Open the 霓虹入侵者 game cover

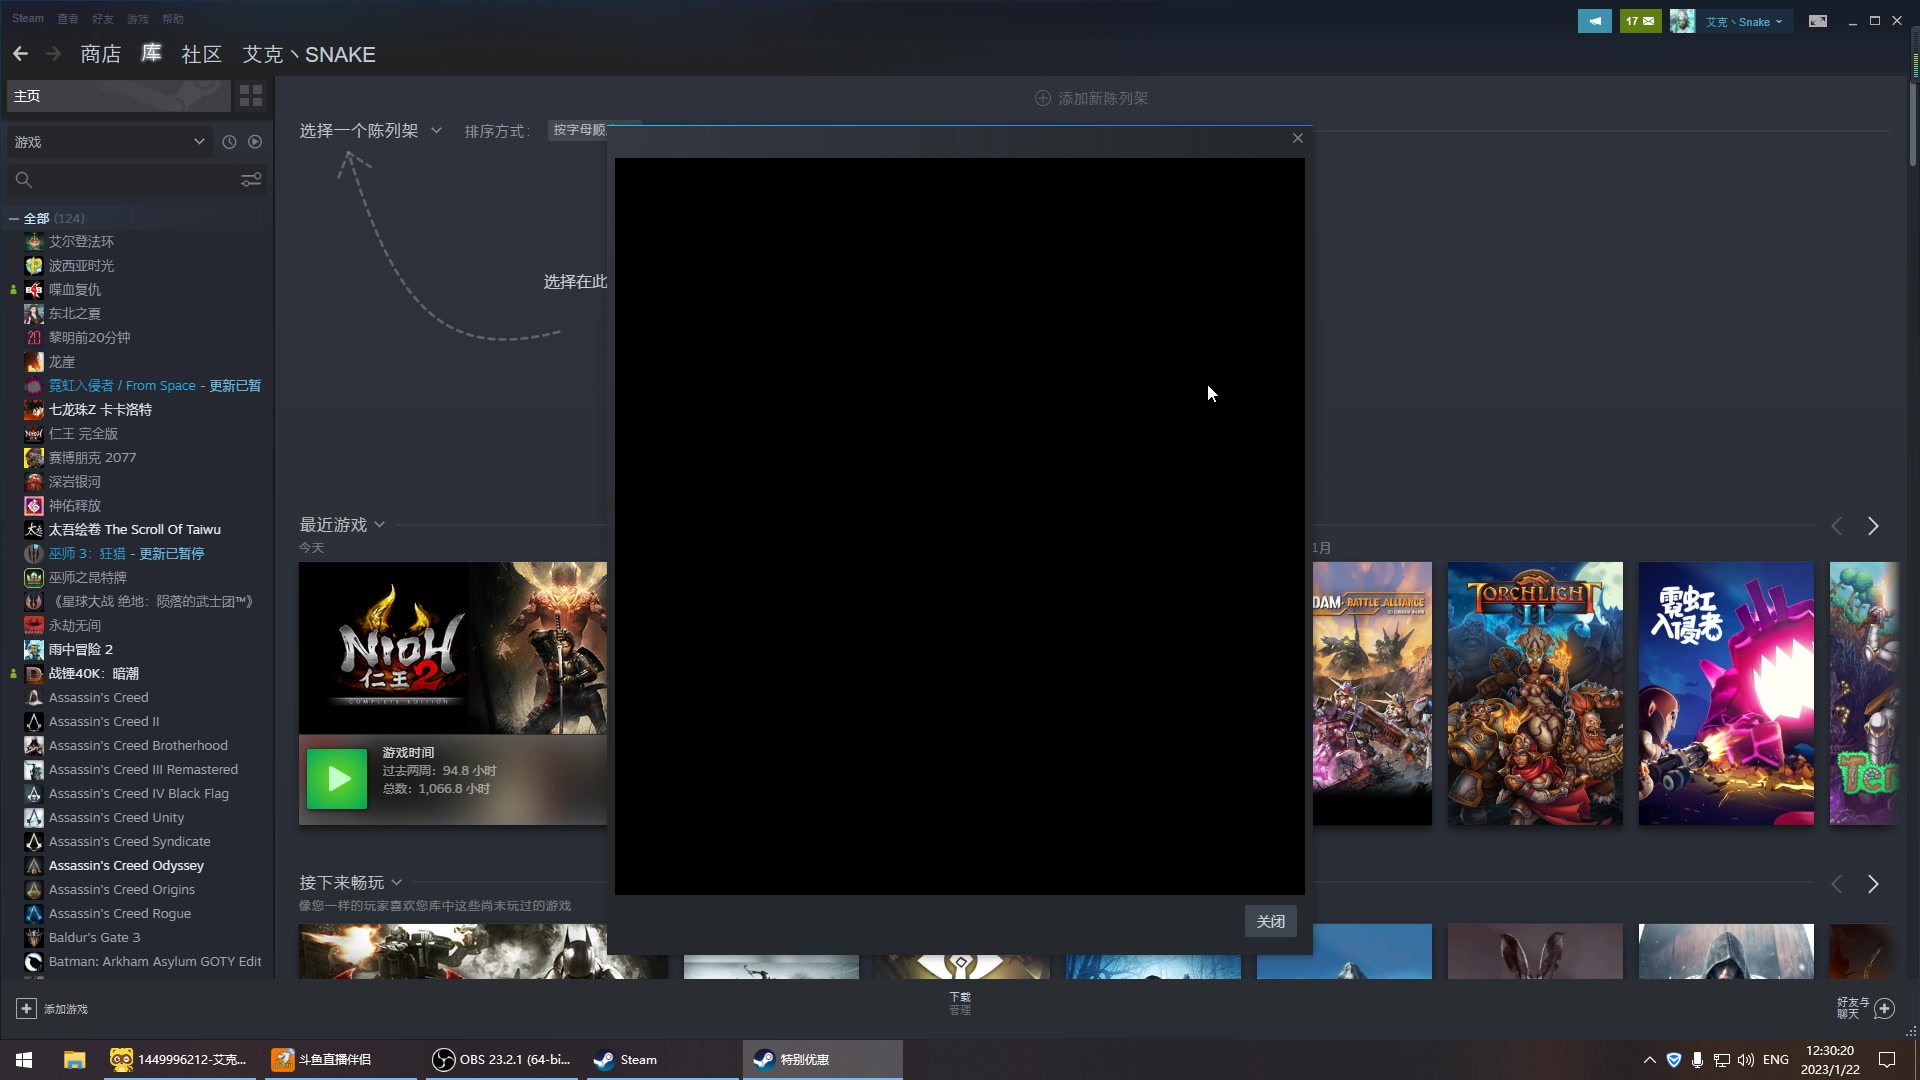1726,693
